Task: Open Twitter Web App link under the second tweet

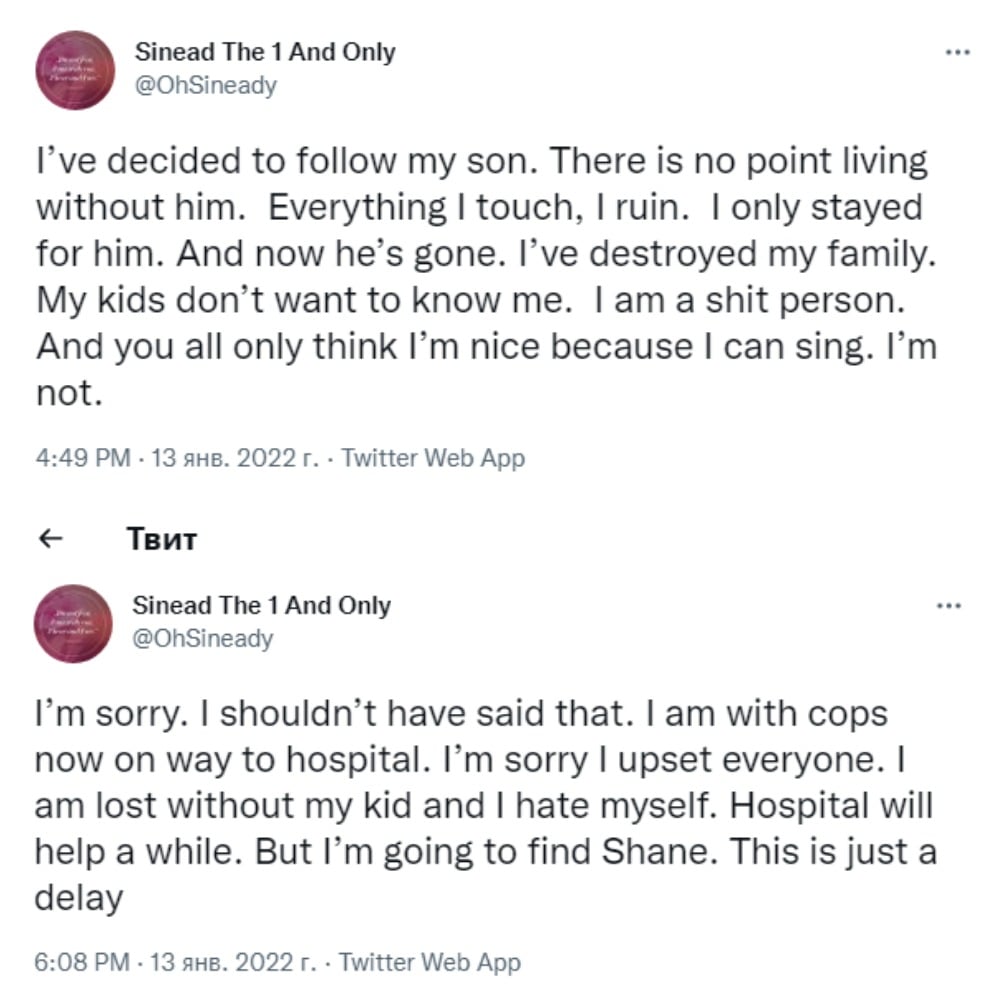Action: pos(430,962)
